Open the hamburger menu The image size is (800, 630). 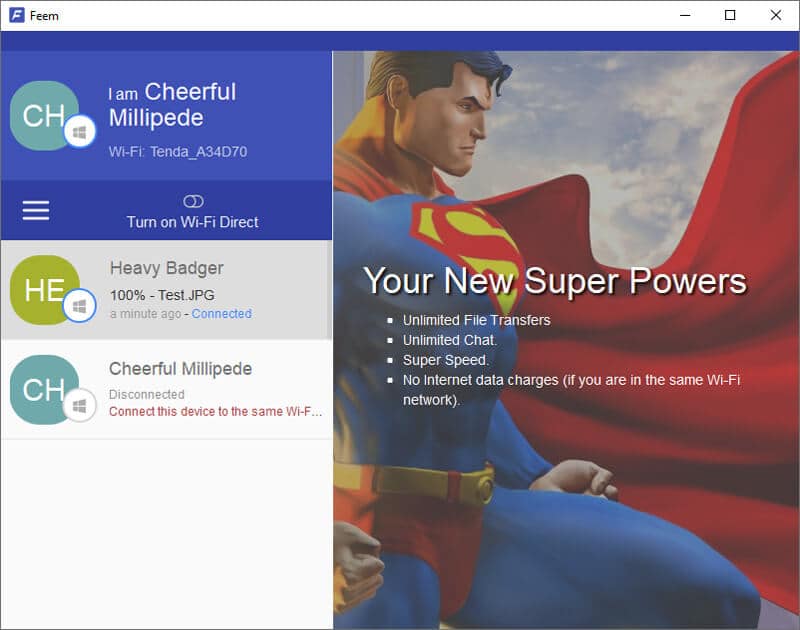36,210
